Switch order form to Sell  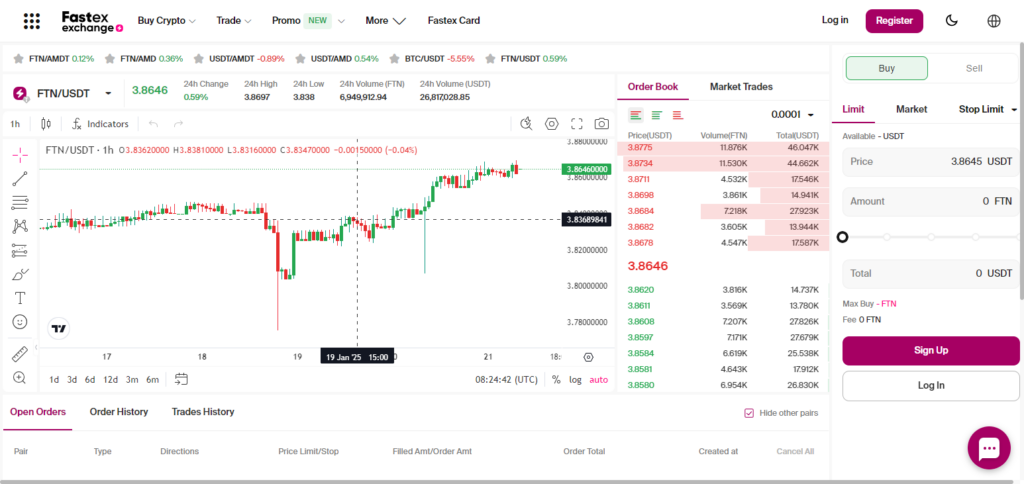[974, 68]
